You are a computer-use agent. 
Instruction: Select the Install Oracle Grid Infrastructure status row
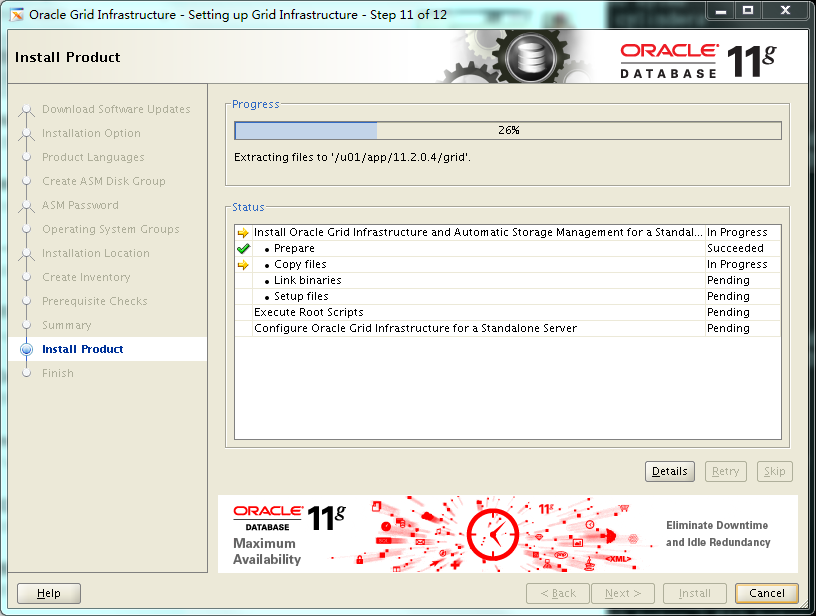tap(508, 233)
